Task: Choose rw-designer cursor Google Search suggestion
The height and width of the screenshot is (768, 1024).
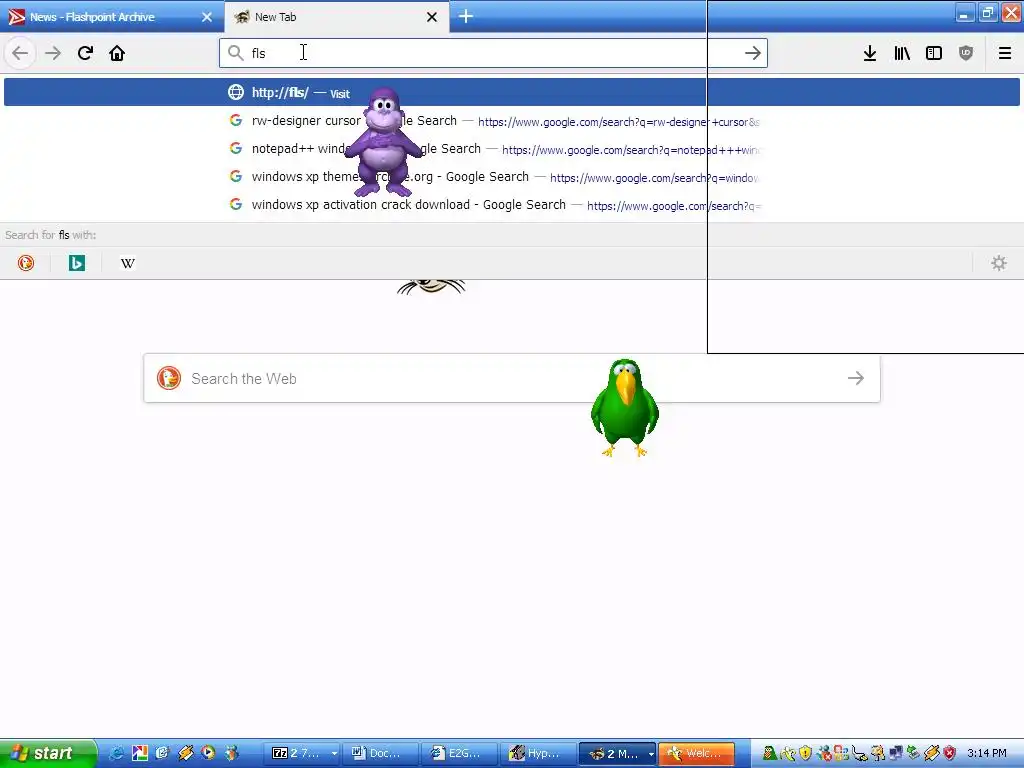Action: 511,121
